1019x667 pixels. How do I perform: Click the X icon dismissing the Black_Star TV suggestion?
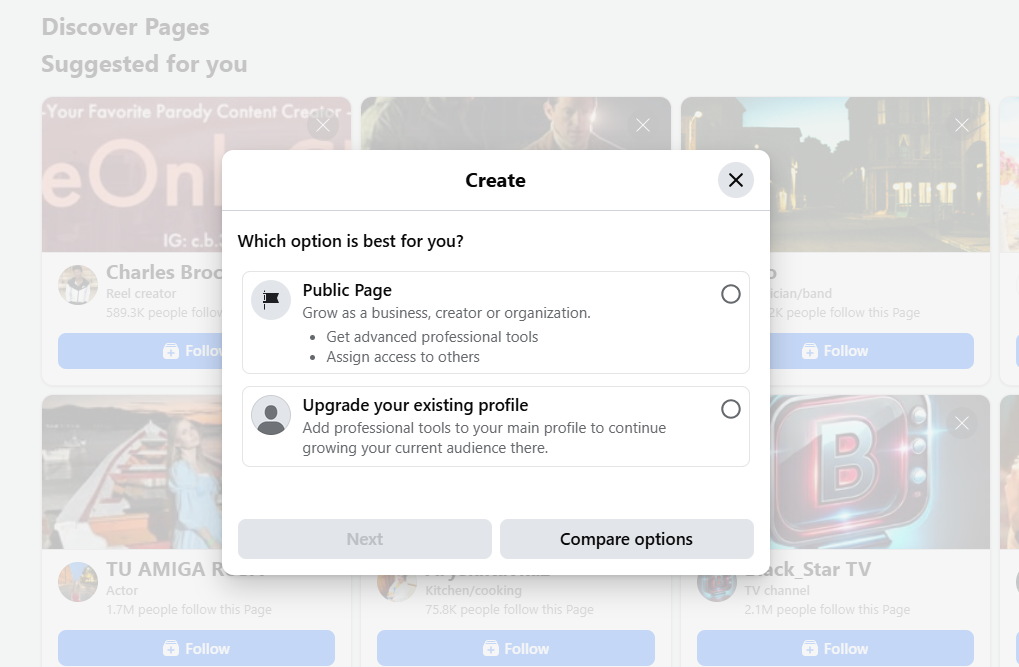coord(961,423)
